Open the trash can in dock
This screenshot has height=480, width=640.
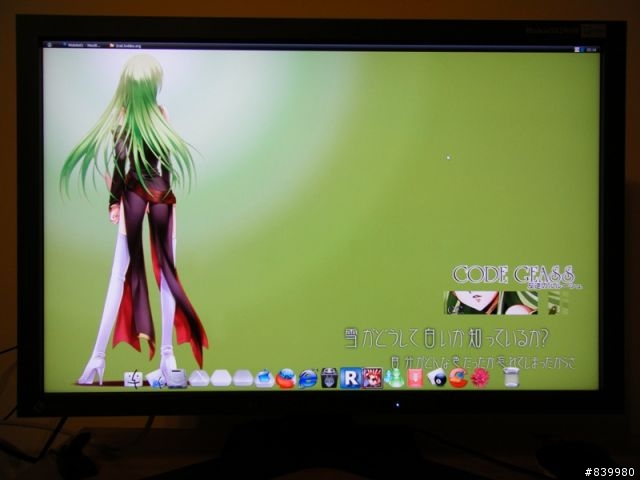tap(511, 377)
